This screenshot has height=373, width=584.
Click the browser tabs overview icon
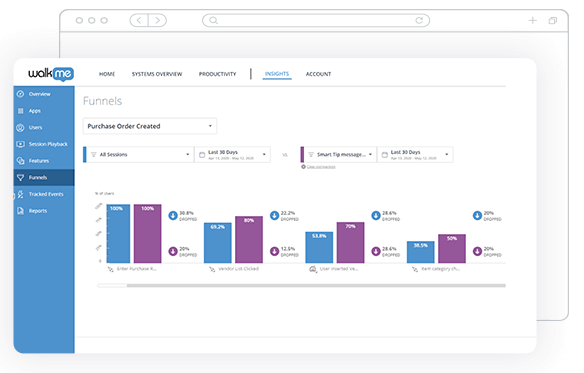[553, 20]
